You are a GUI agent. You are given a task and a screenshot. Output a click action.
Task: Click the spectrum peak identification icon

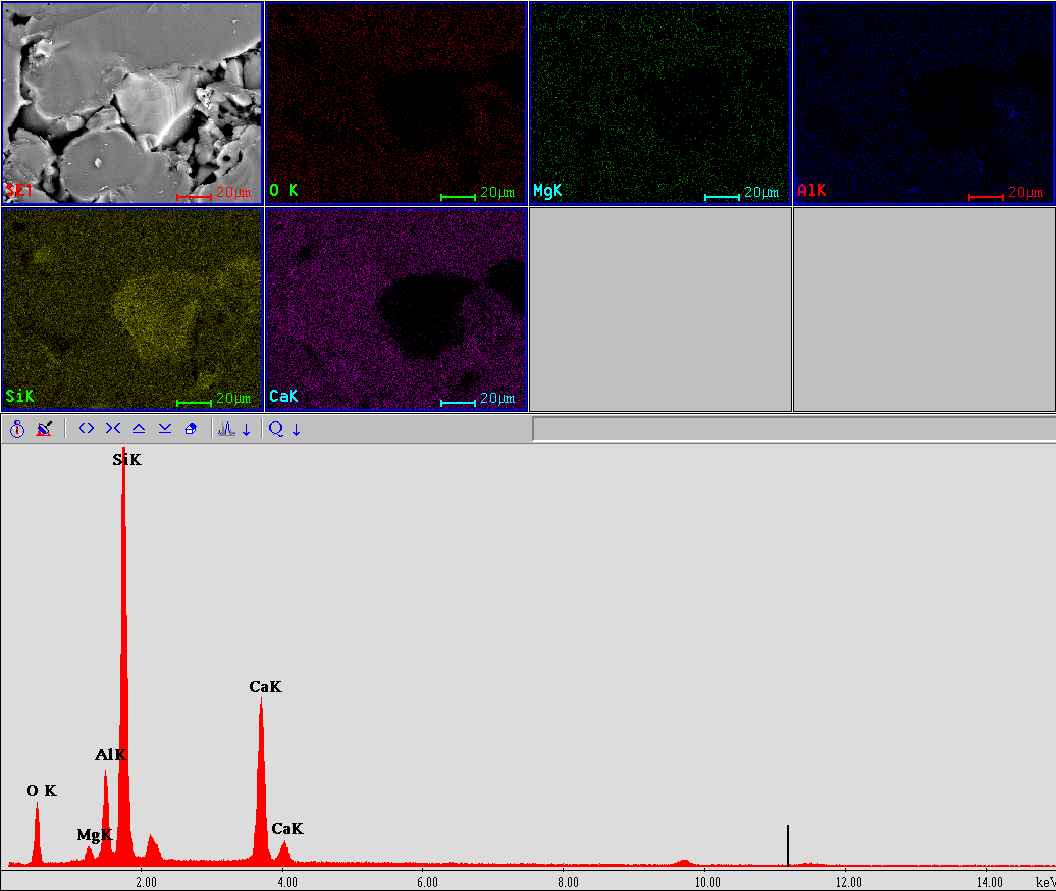tap(226, 429)
